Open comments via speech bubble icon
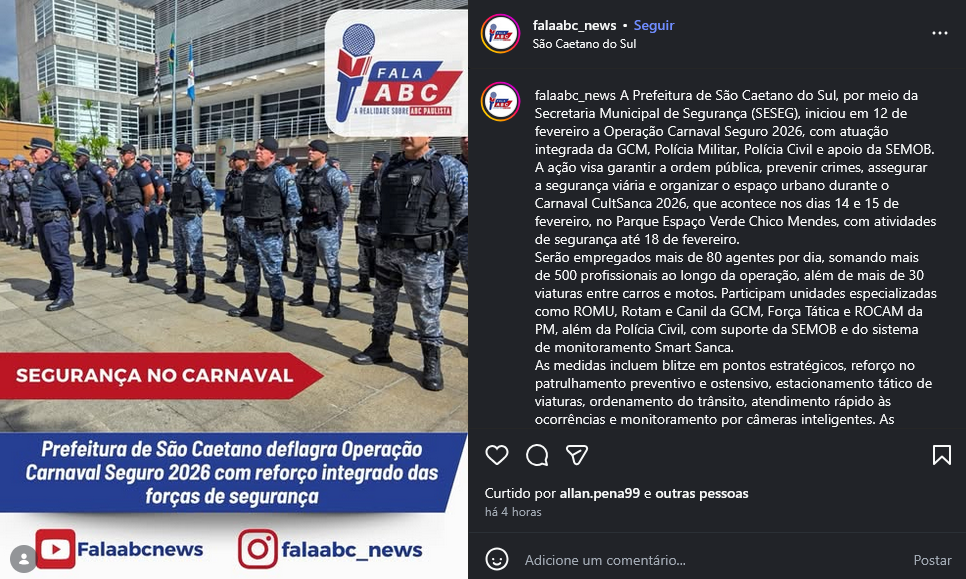The height and width of the screenshot is (579, 966). coord(537,455)
